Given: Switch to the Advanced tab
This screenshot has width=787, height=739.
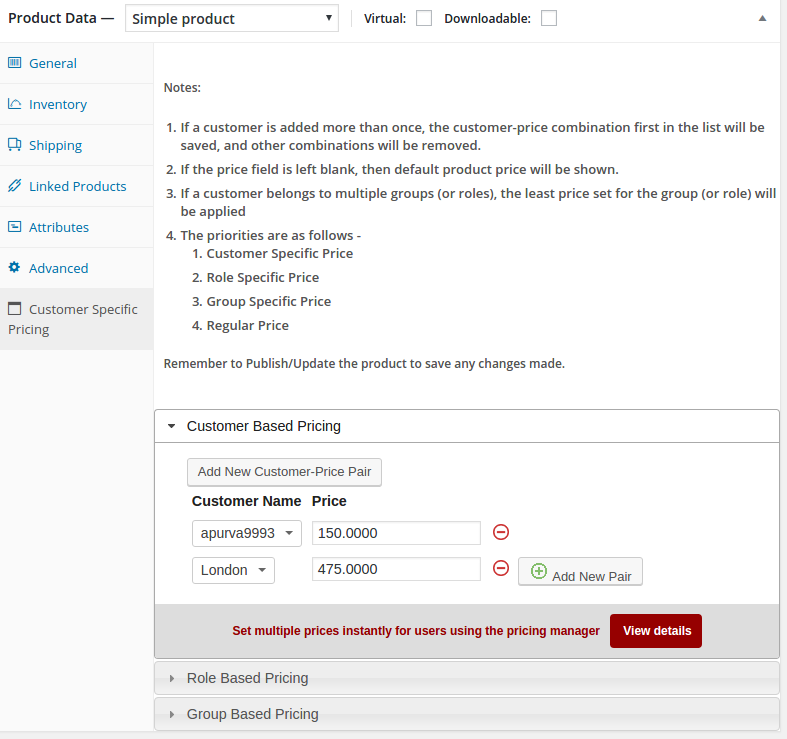Looking at the screenshot, I should point(76,269).
